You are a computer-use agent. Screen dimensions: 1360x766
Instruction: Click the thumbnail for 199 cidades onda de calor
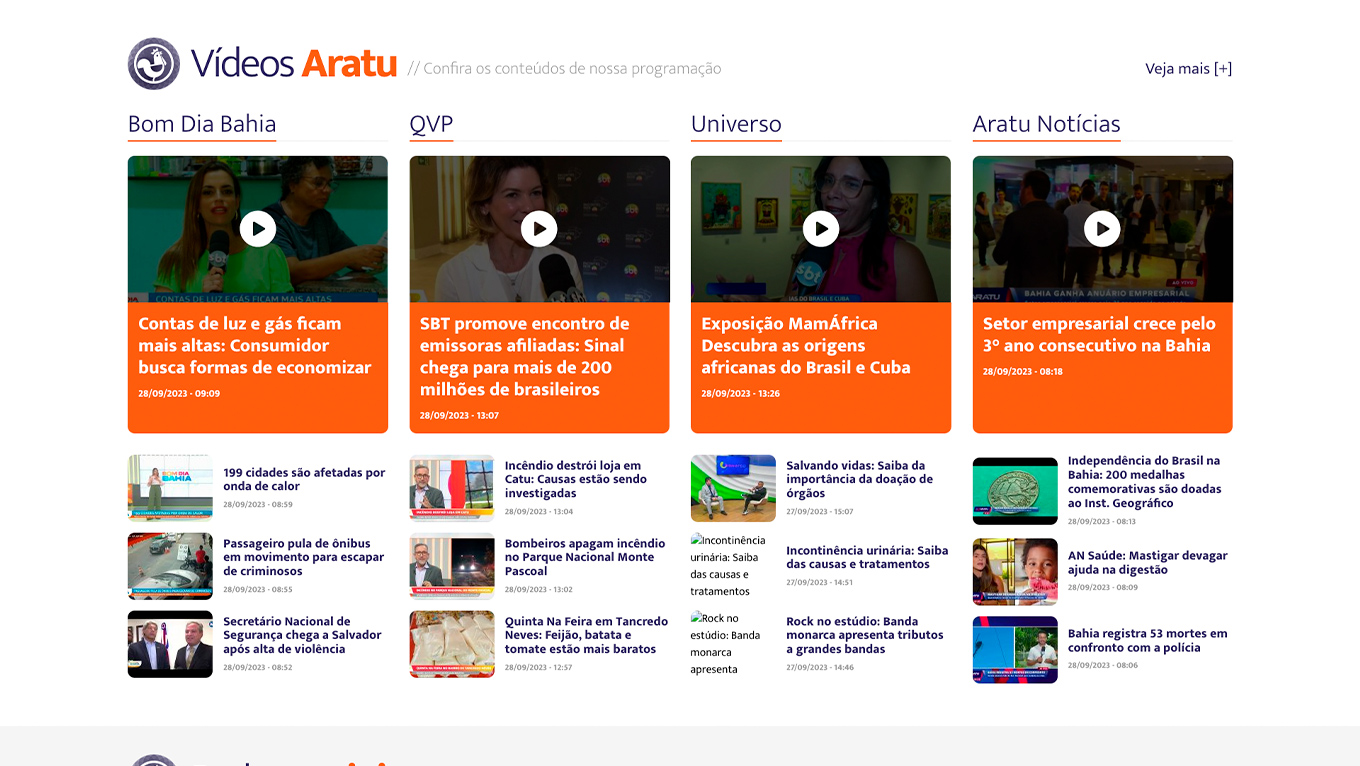170,488
